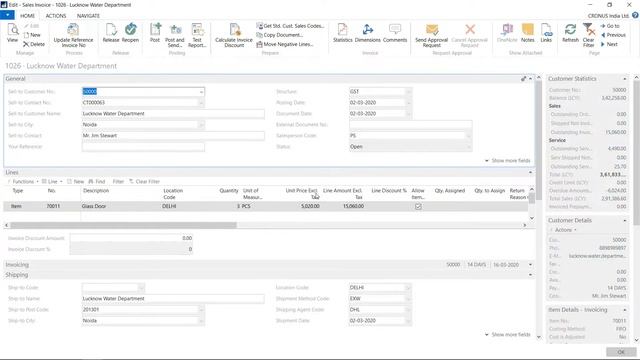Click New in the Lines toolbar

tap(76, 182)
